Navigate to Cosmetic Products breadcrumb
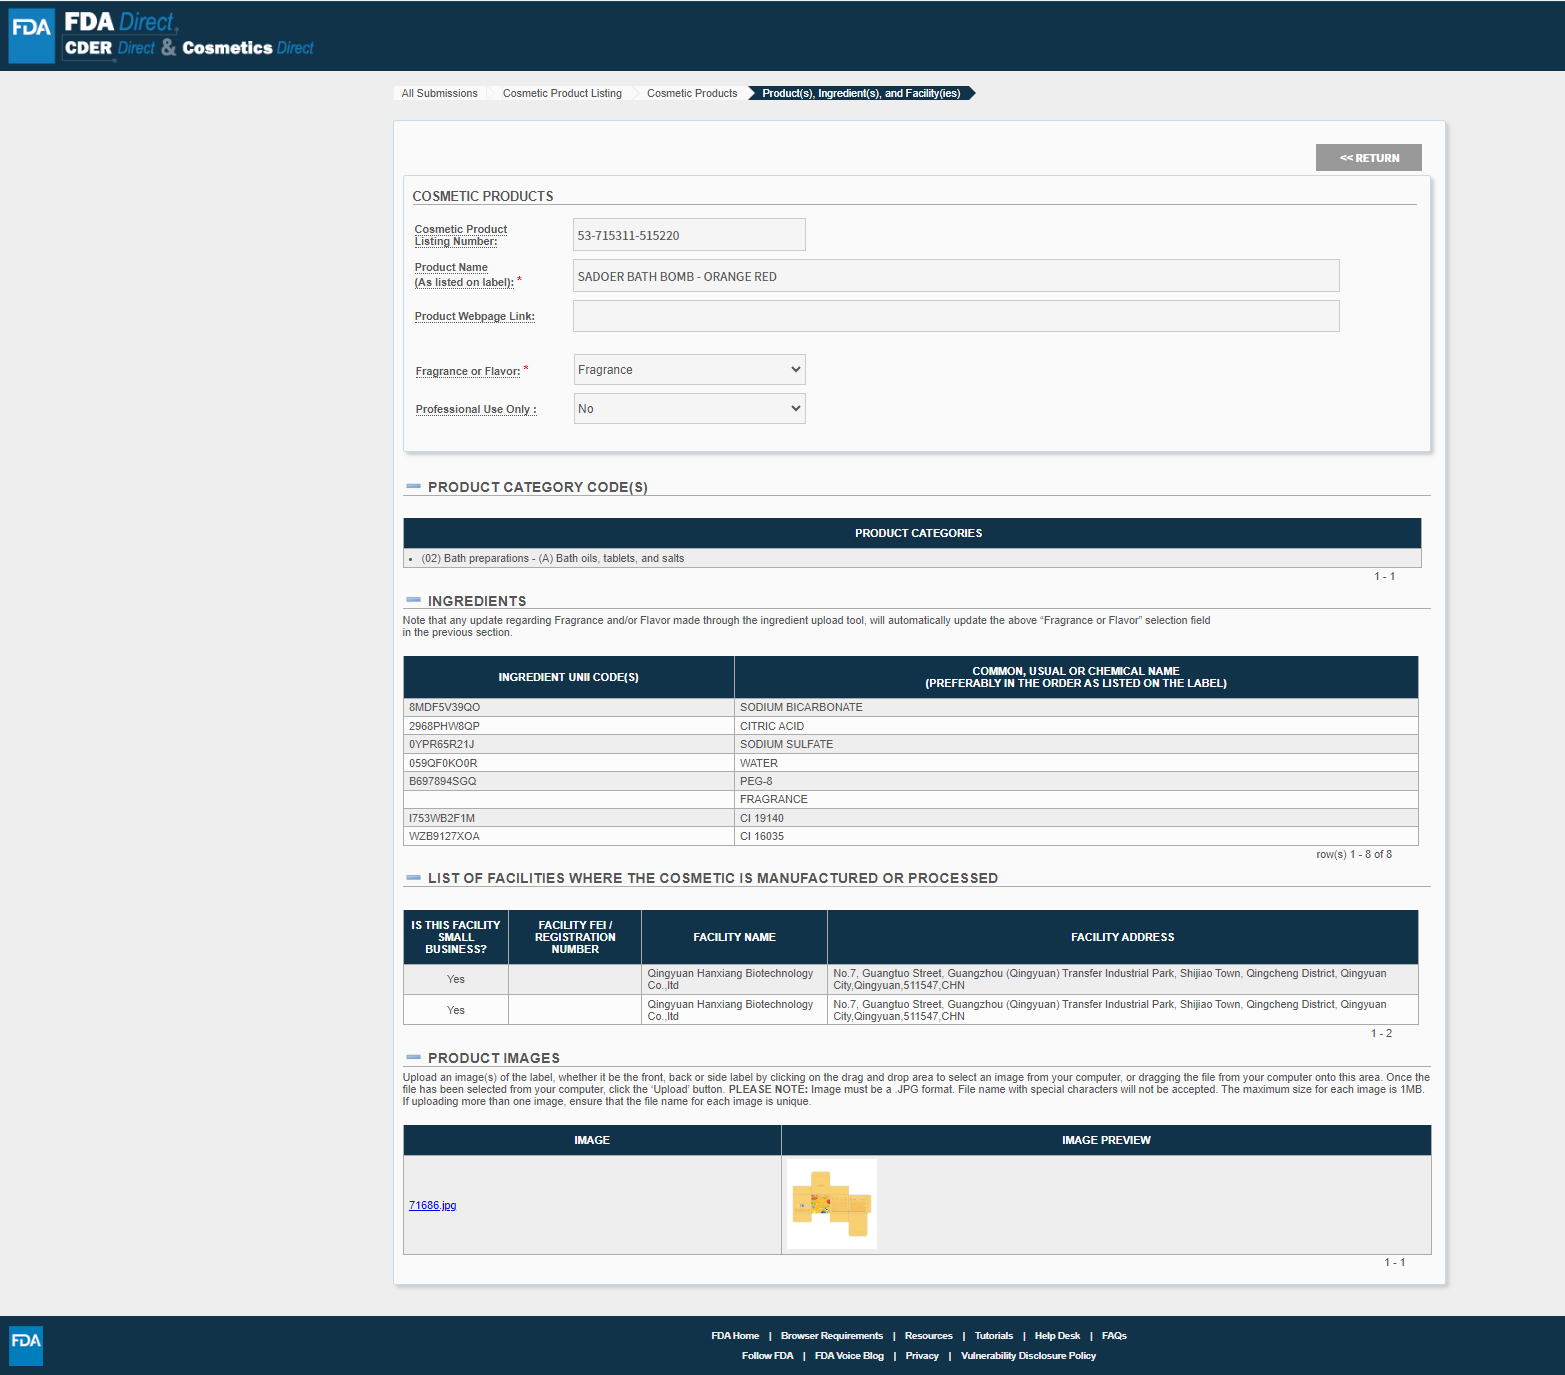1565x1375 pixels. (692, 93)
